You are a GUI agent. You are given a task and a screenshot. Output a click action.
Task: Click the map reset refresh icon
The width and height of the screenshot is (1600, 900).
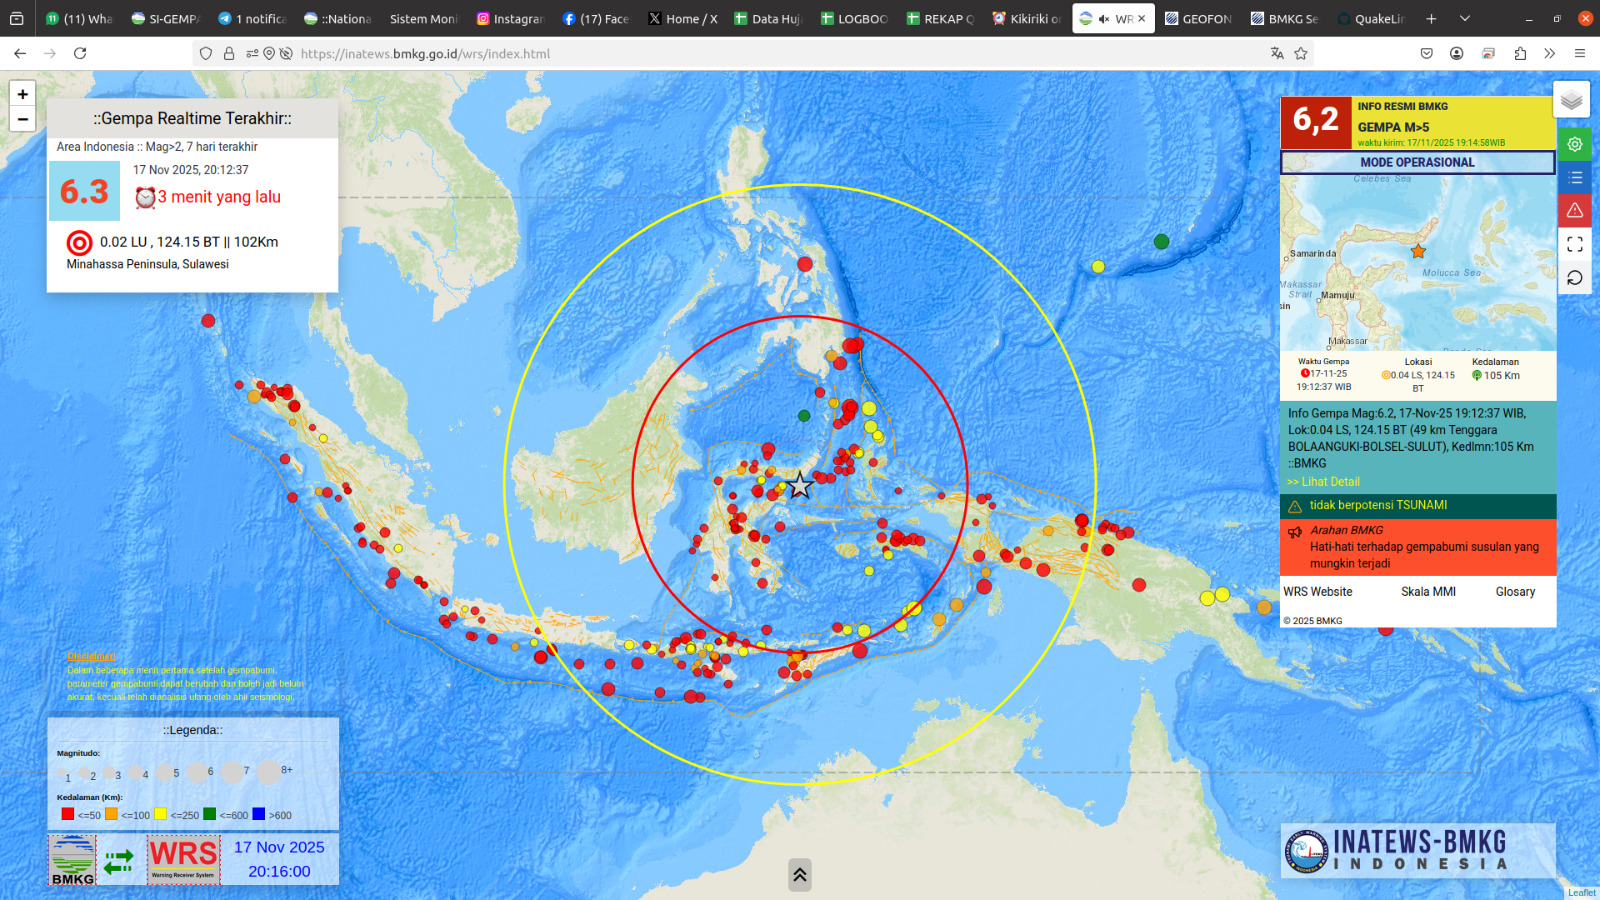pyautogui.click(x=1574, y=277)
